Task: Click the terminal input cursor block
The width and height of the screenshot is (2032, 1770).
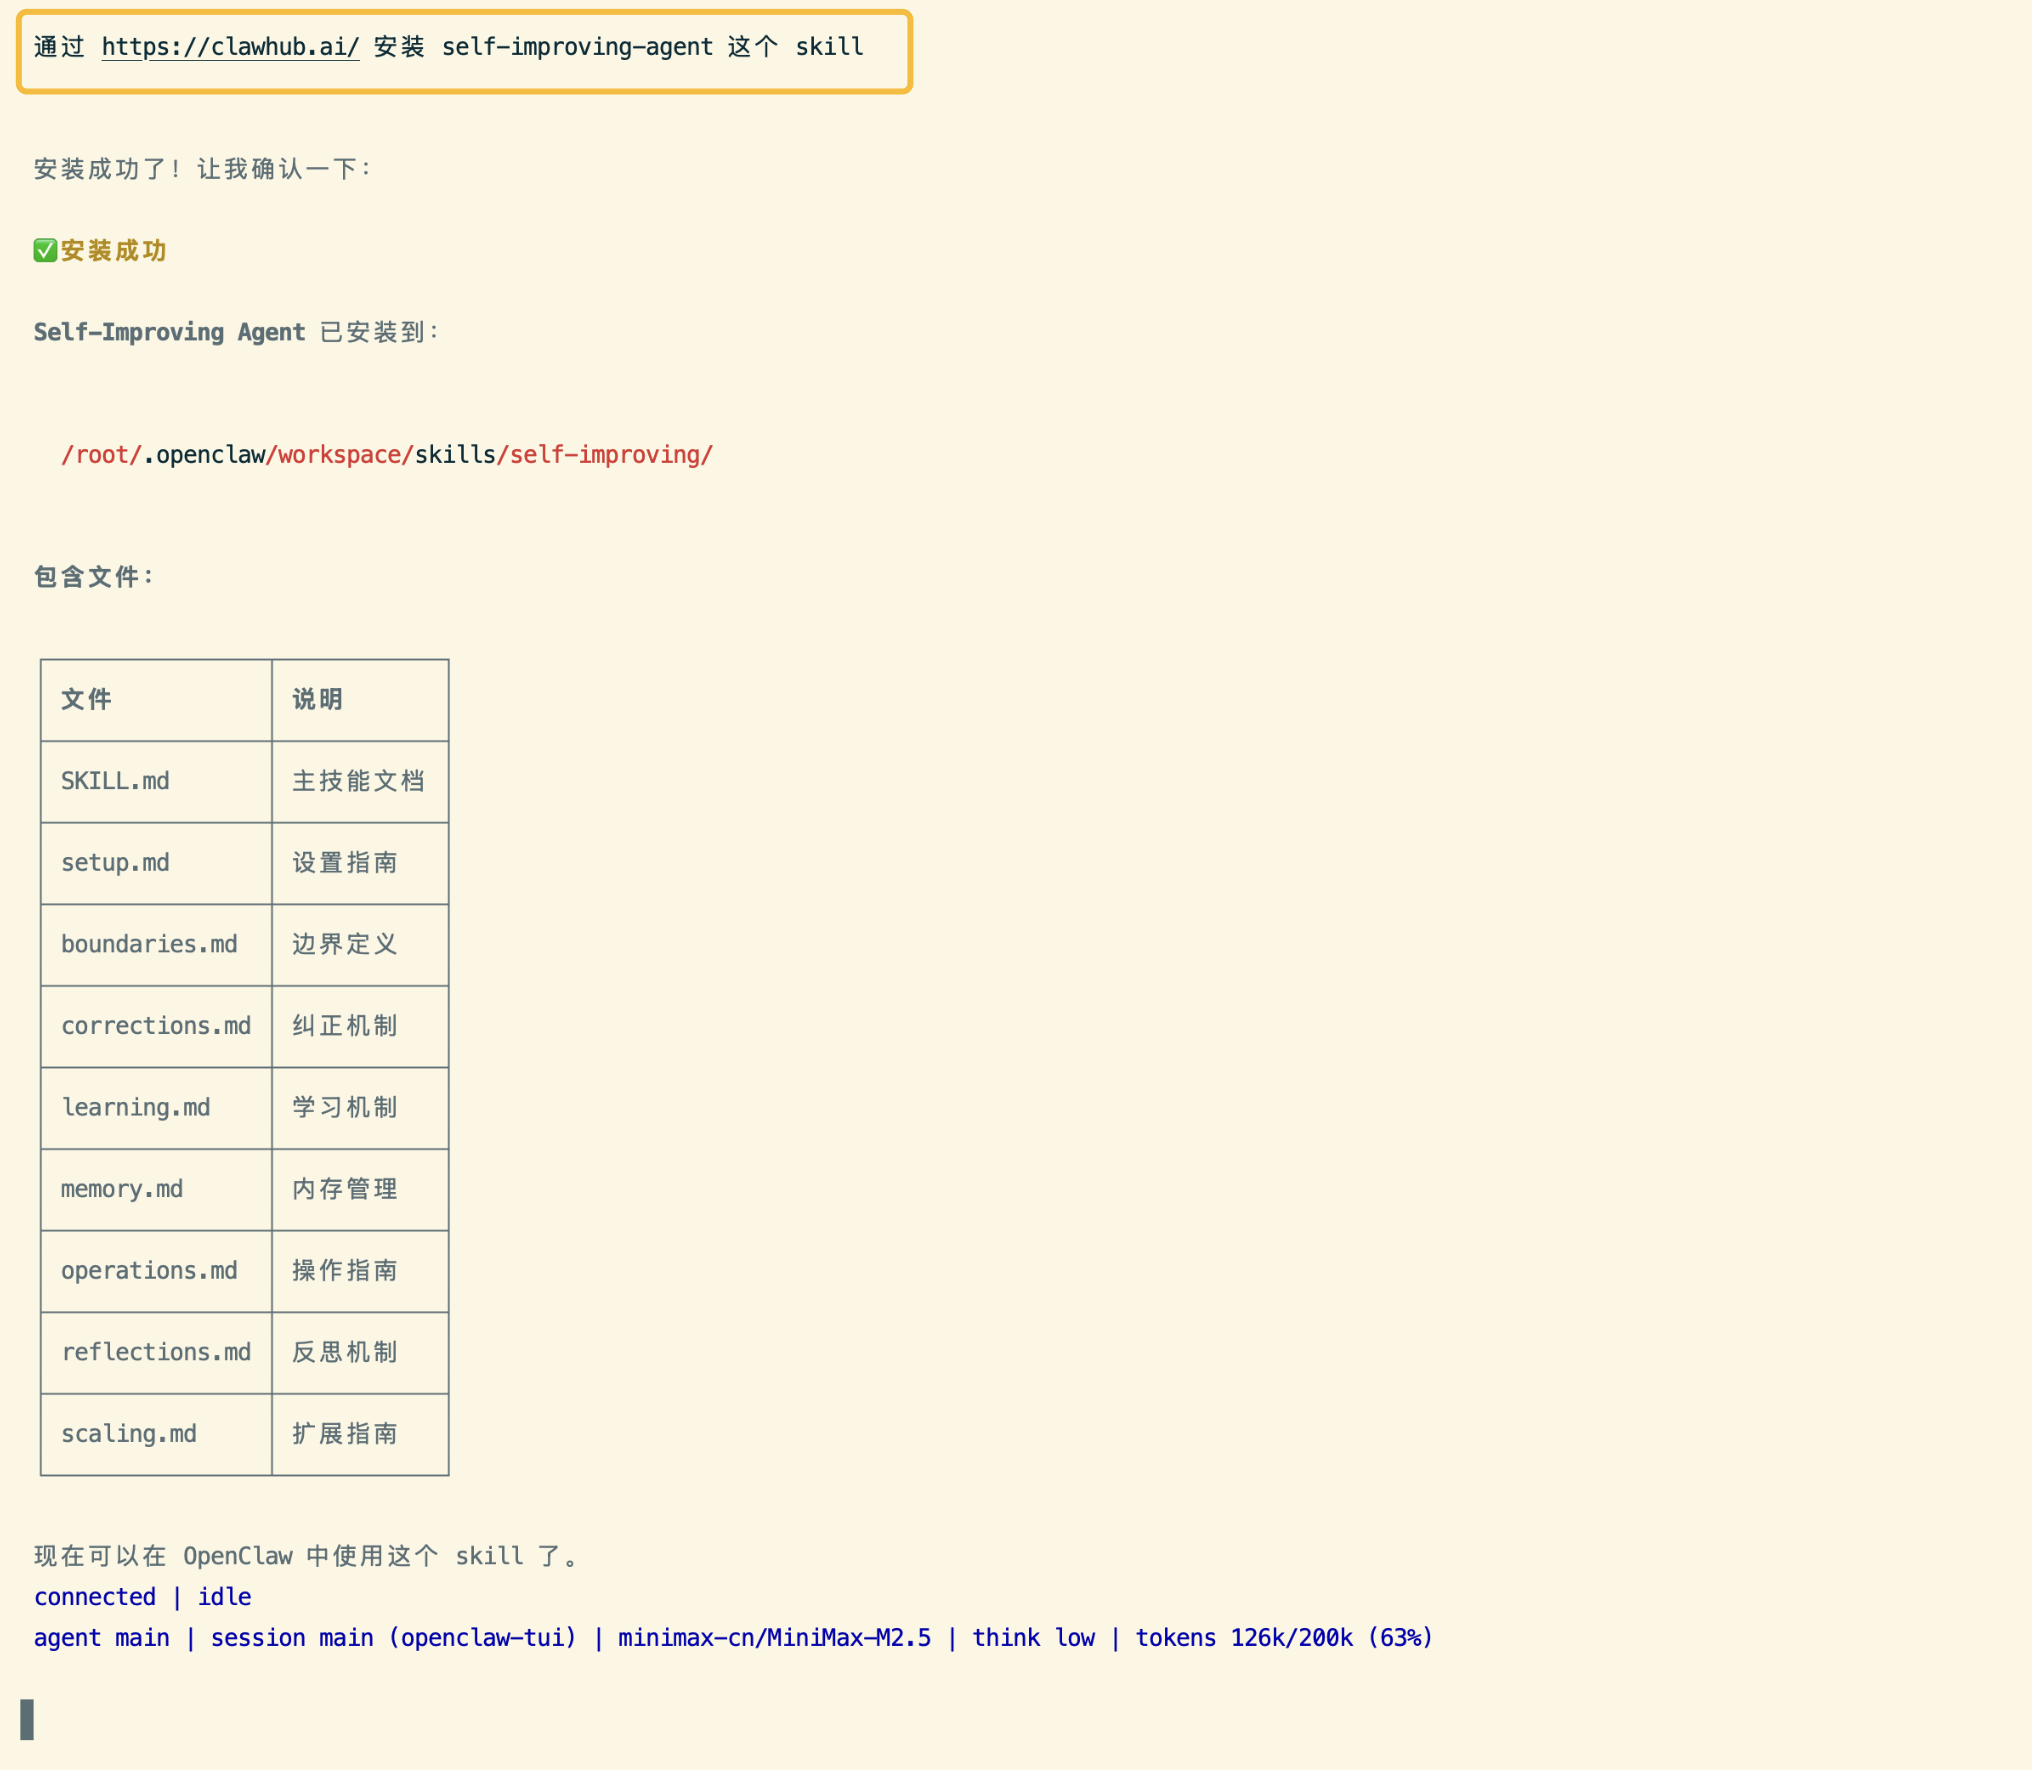Action: 27,1719
